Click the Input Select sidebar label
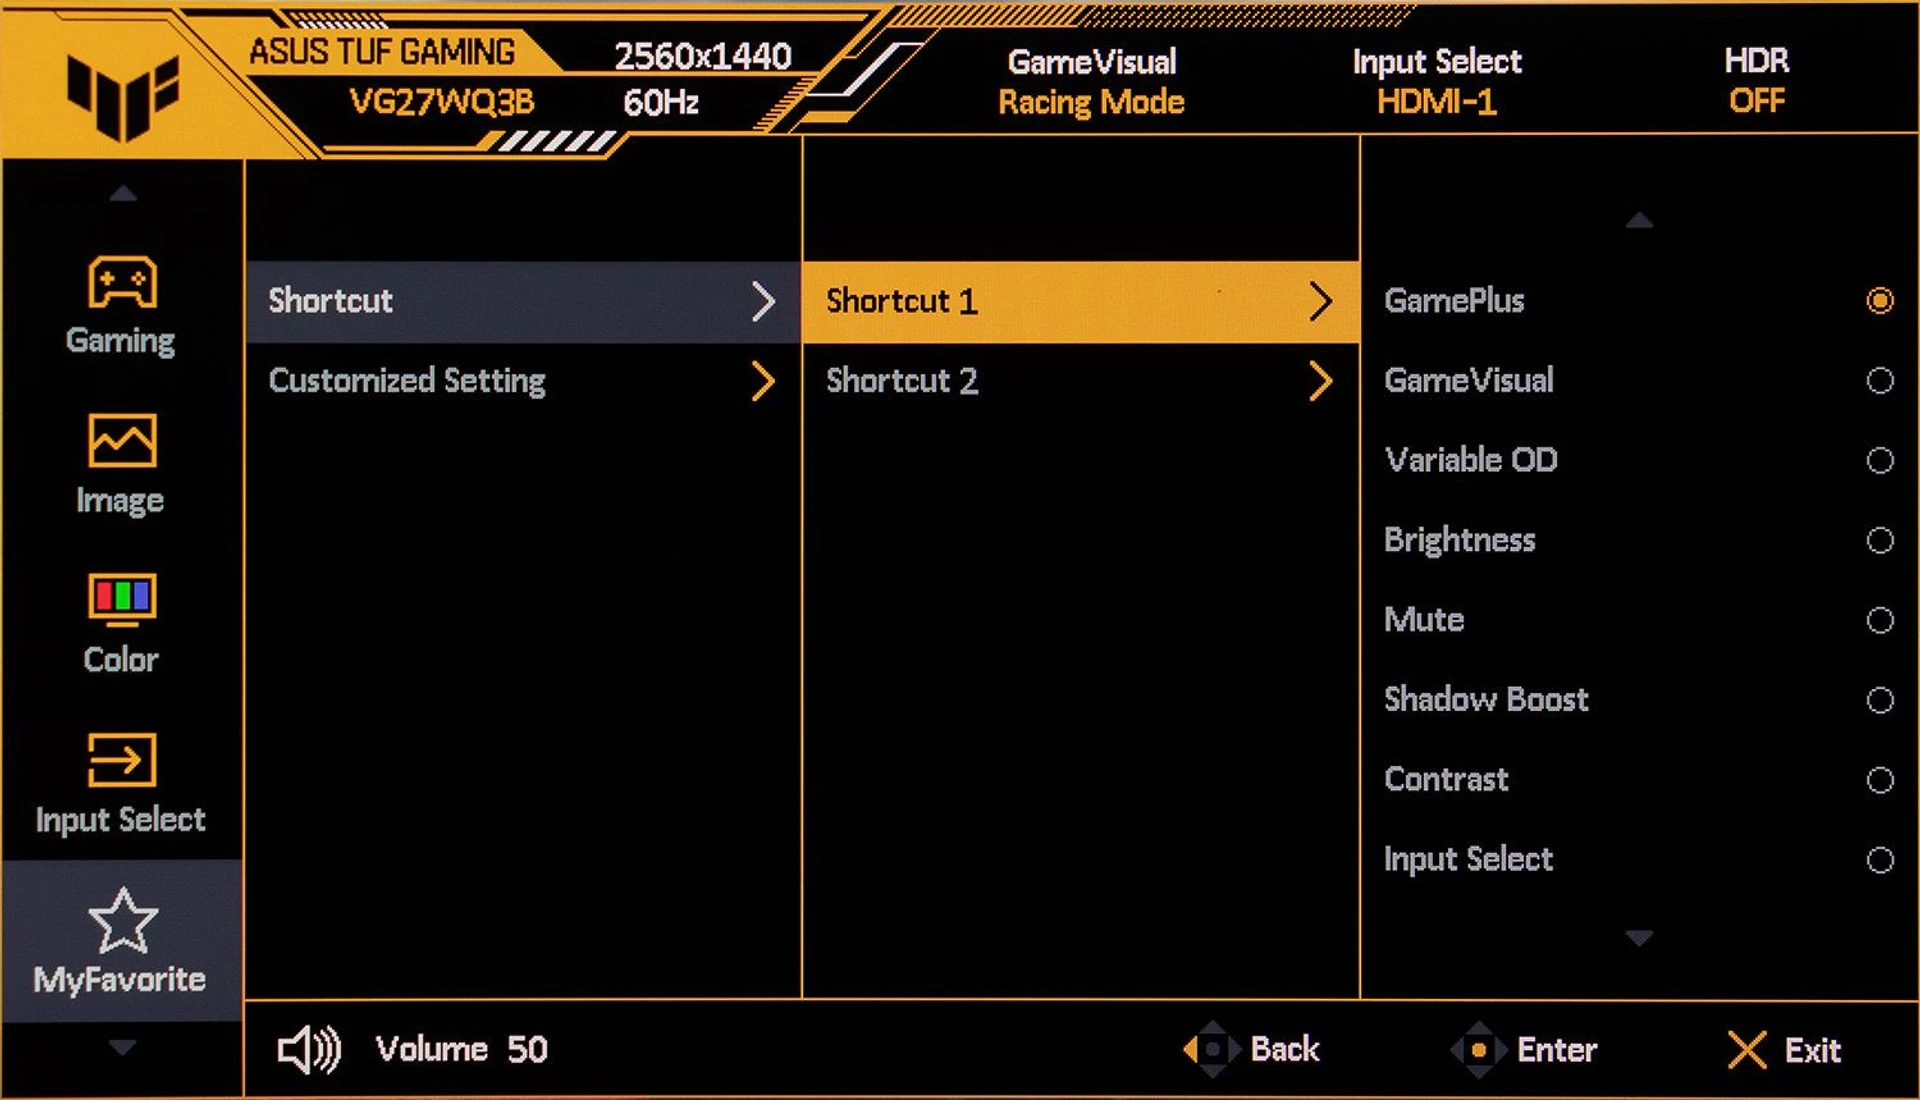1920x1100 pixels. [120, 821]
